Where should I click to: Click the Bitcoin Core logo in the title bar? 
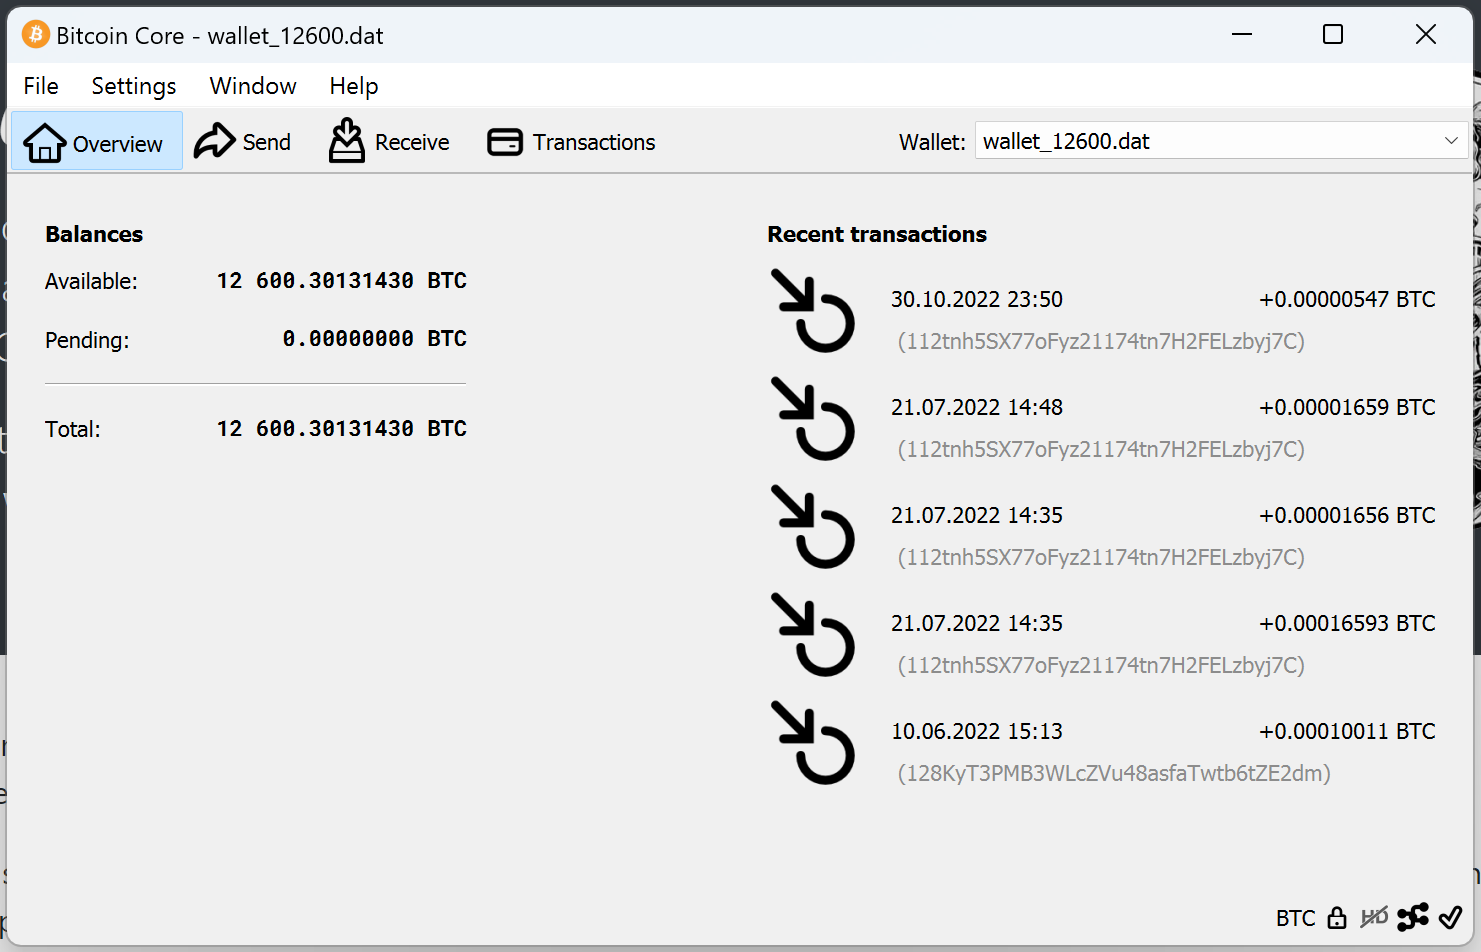[x=35, y=35]
